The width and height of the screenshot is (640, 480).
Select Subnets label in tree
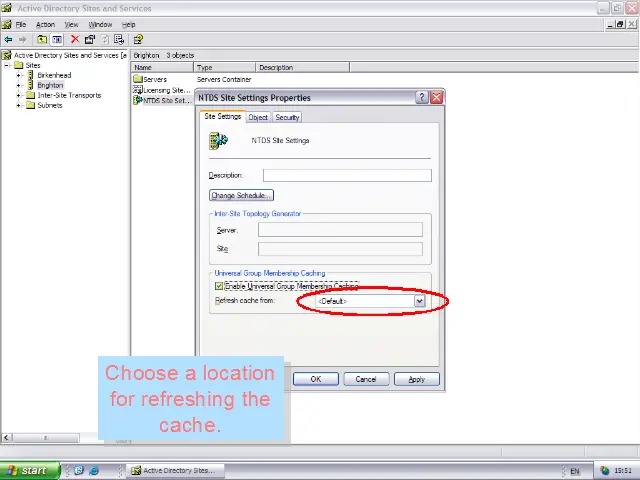[50, 105]
